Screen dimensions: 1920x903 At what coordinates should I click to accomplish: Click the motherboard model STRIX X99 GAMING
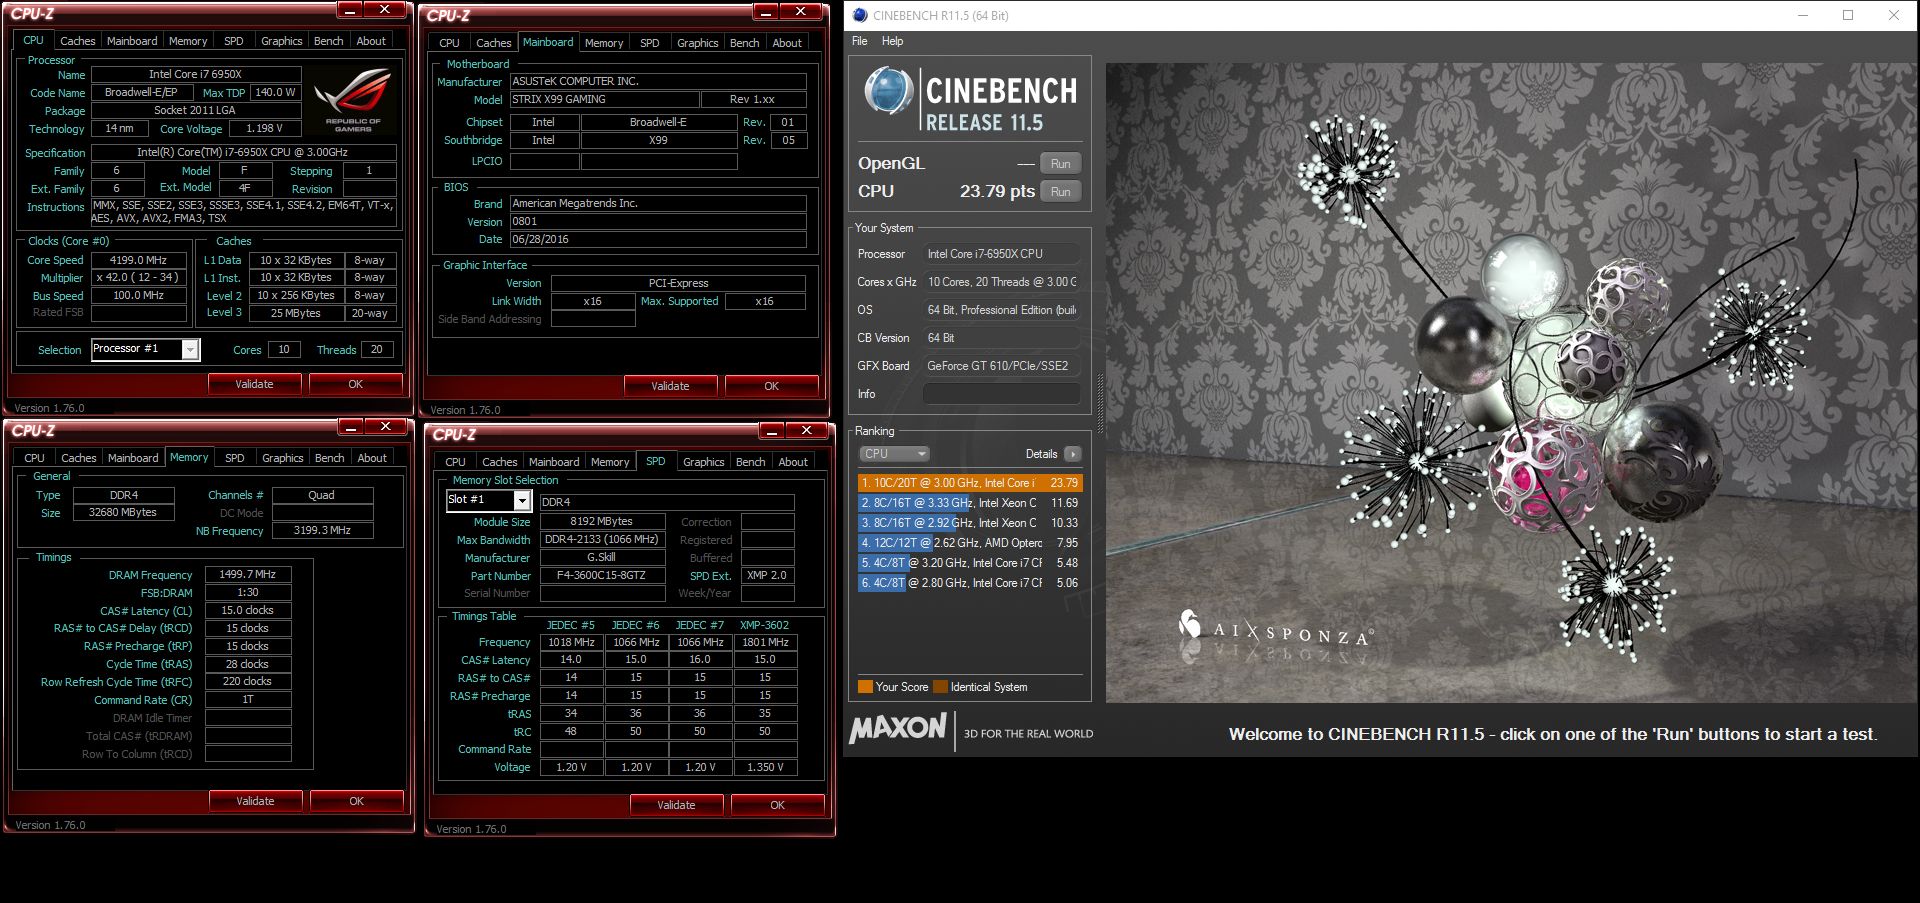[604, 100]
